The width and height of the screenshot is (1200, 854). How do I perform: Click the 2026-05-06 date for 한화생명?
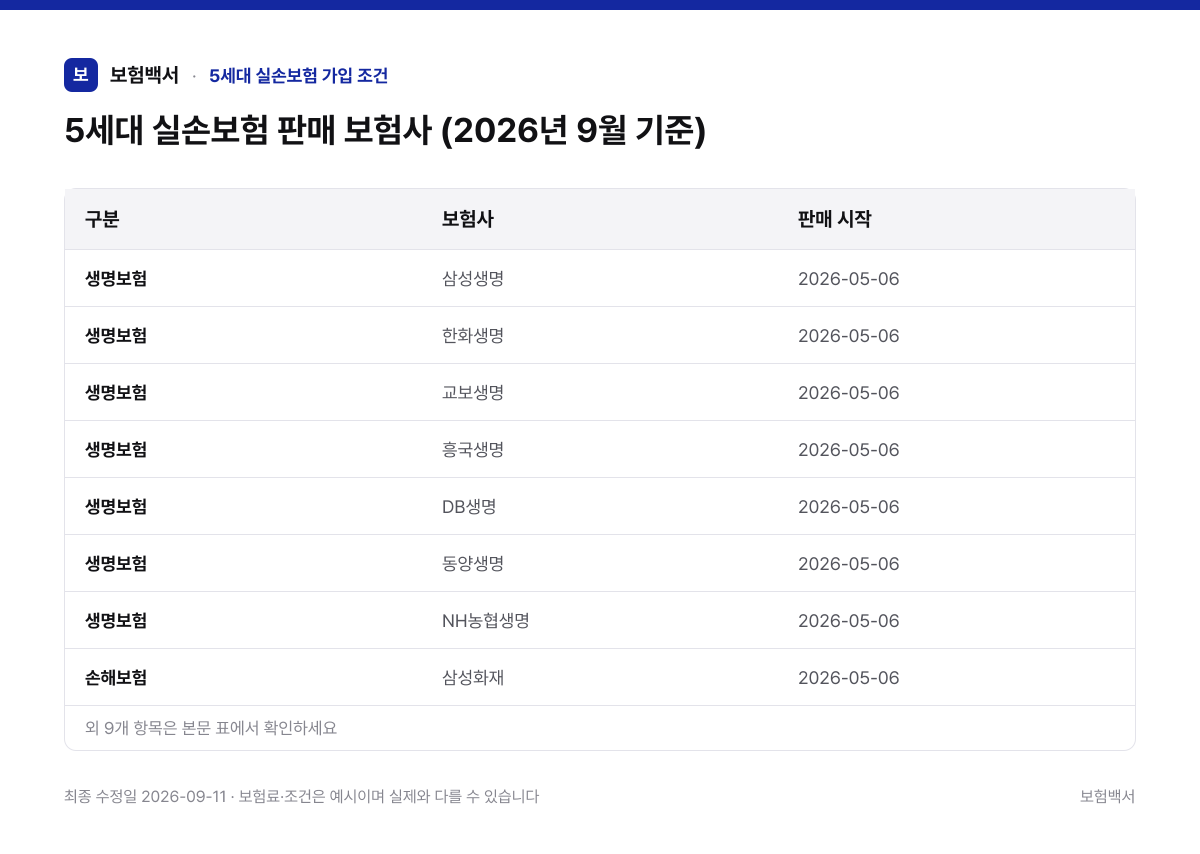coord(849,336)
